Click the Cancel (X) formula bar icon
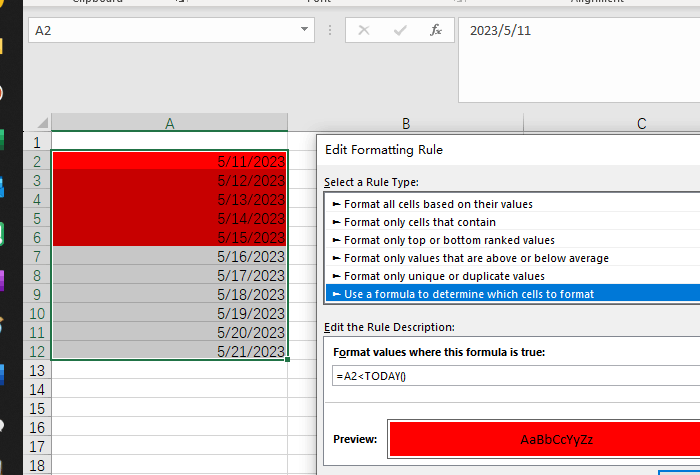The width and height of the screenshot is (700, 475). pos(364,30)
